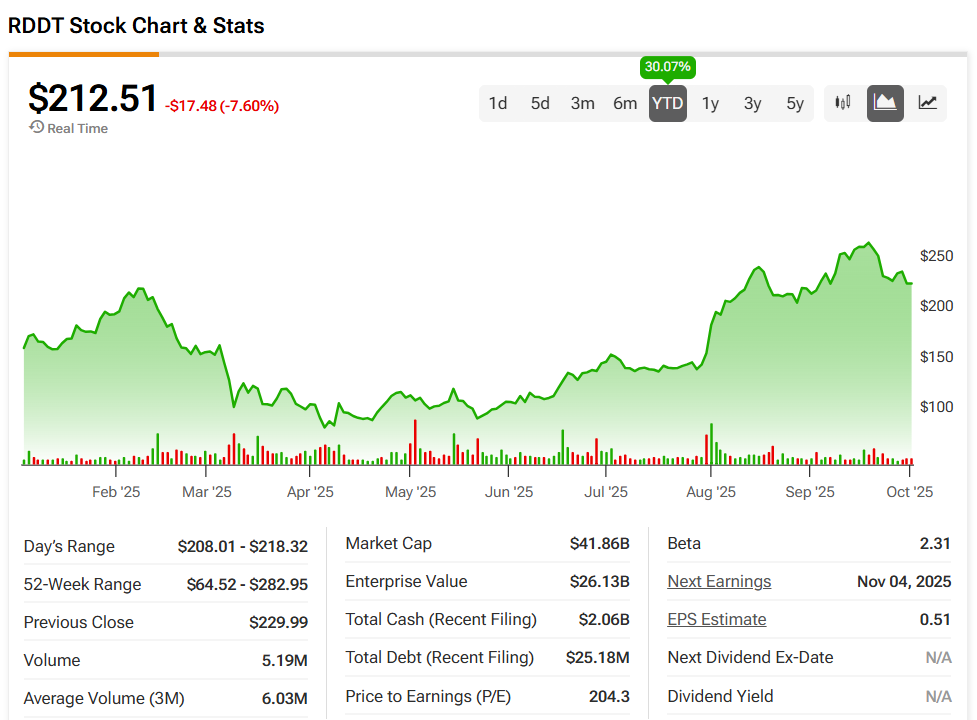This screenshot has width=977, height=720.
Task: Pick the 5y time range
Action: [795, 103]
